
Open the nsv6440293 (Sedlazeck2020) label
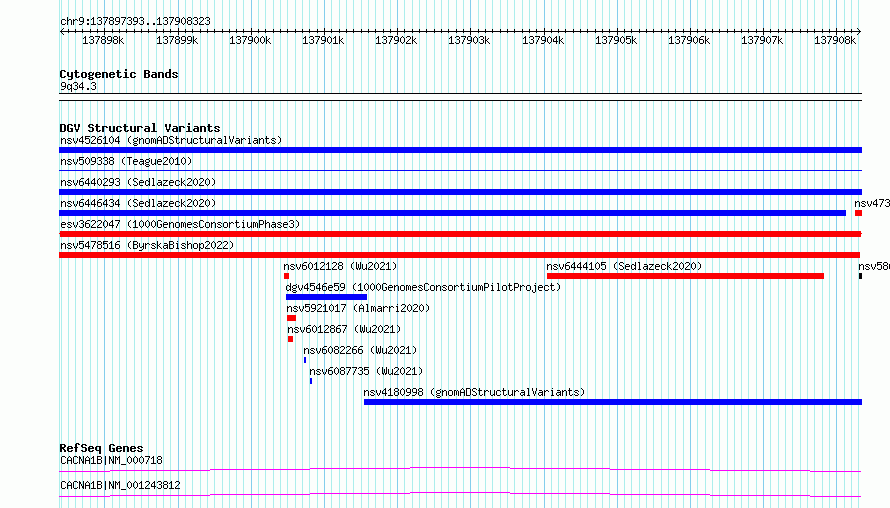click(138, 182)
